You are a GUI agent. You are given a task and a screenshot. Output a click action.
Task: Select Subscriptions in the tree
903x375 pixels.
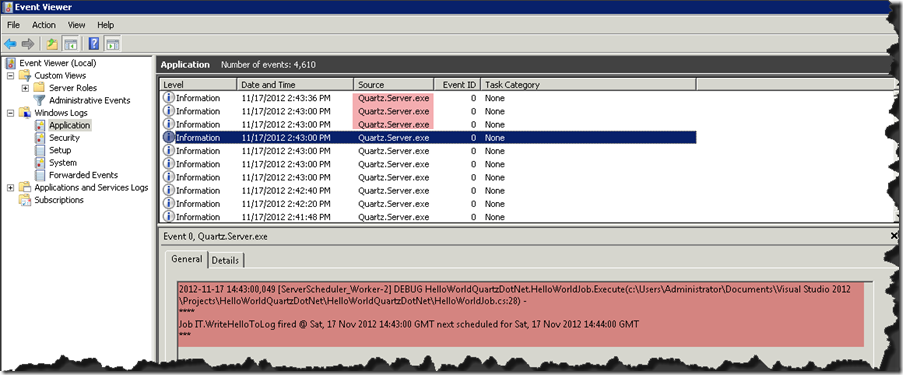click(59, 200)
